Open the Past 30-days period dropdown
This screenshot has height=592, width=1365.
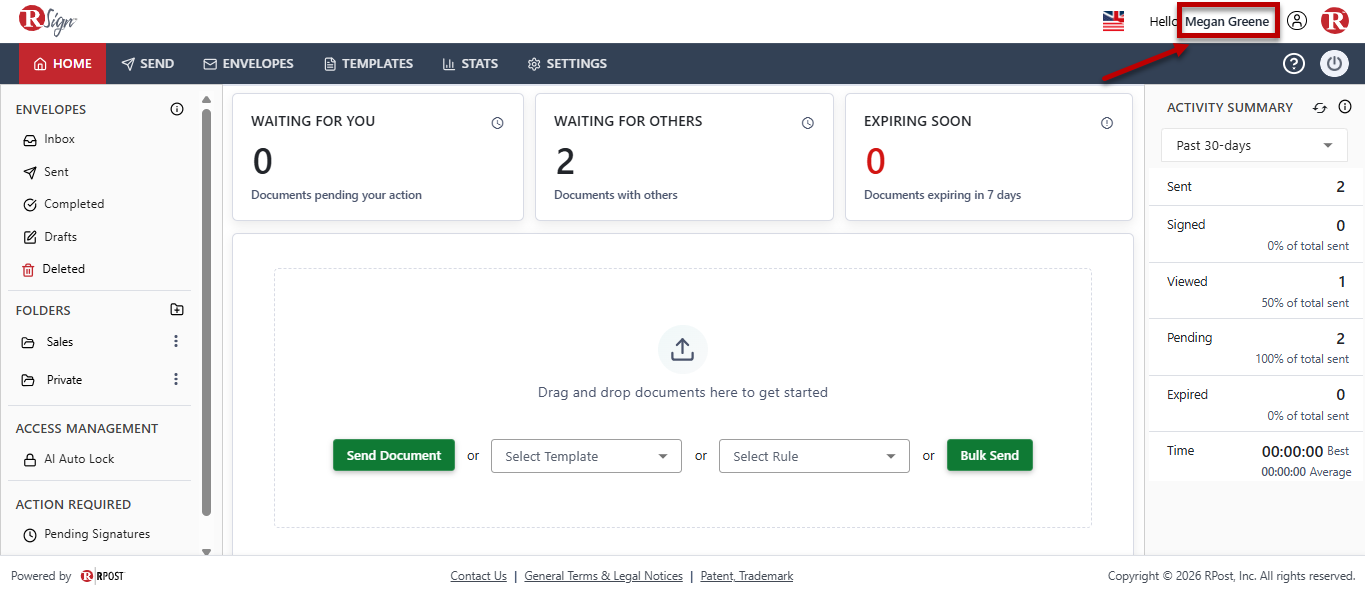tap(1254, 145)
